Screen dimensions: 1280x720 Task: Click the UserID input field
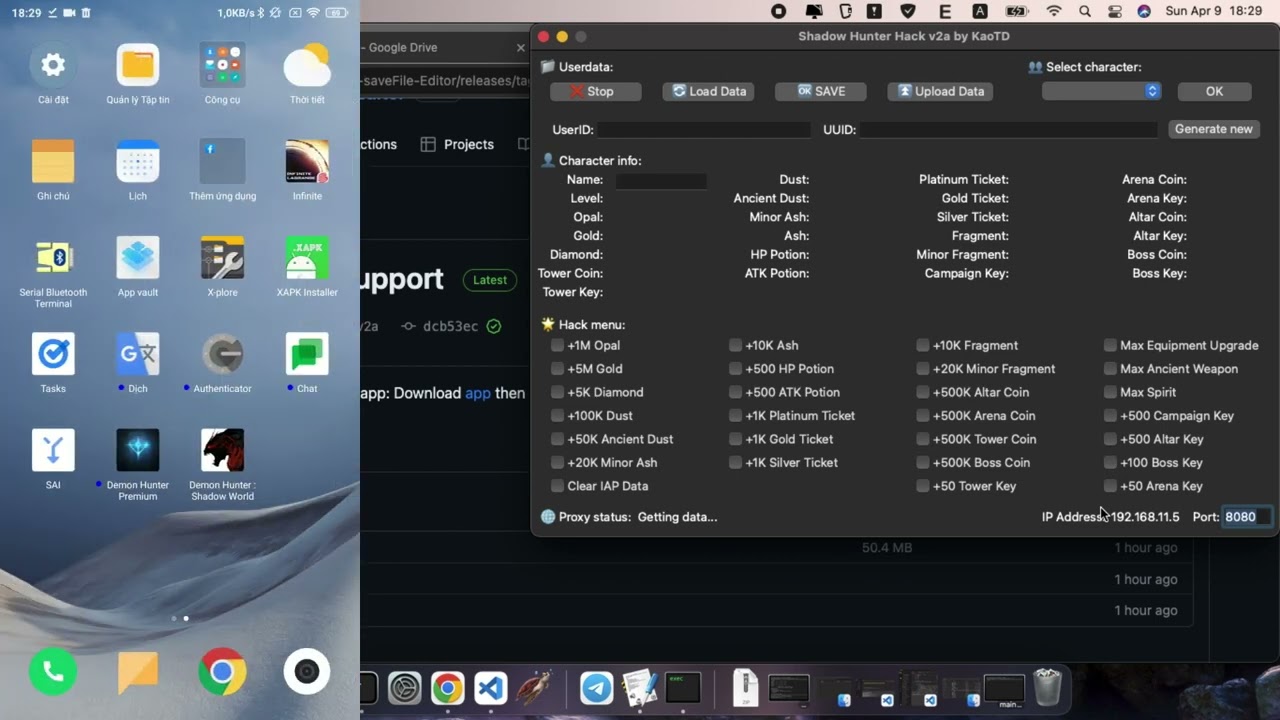705,130
